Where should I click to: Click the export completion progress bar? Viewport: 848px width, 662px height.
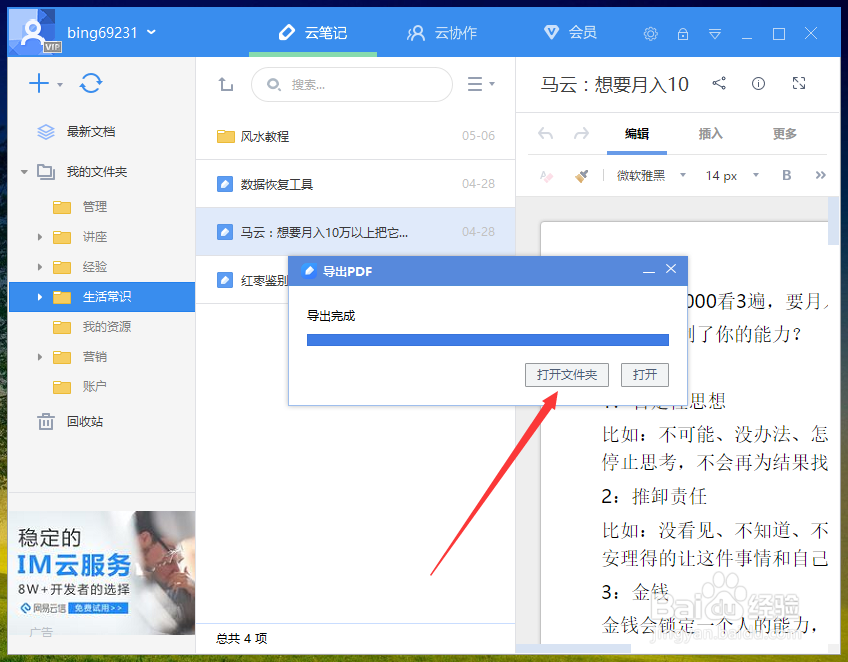(x=488, y=340)
